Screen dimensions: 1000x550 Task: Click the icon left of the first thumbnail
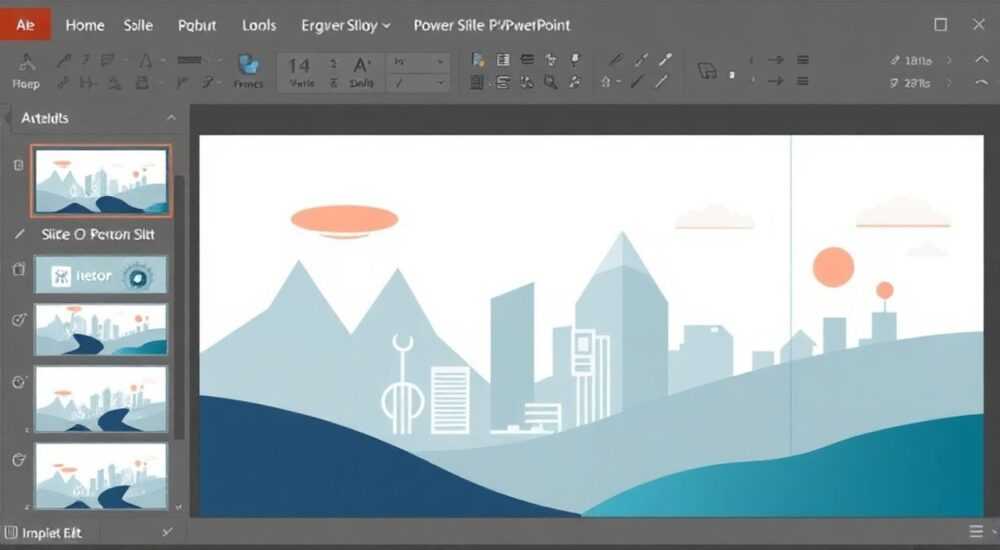[x=18, y=165]
